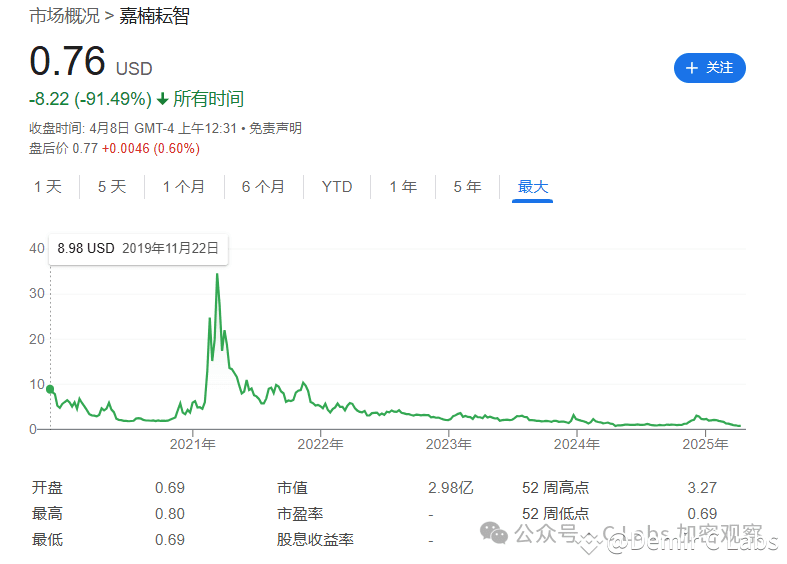Click the 2022年 axis label

(320, 444)
